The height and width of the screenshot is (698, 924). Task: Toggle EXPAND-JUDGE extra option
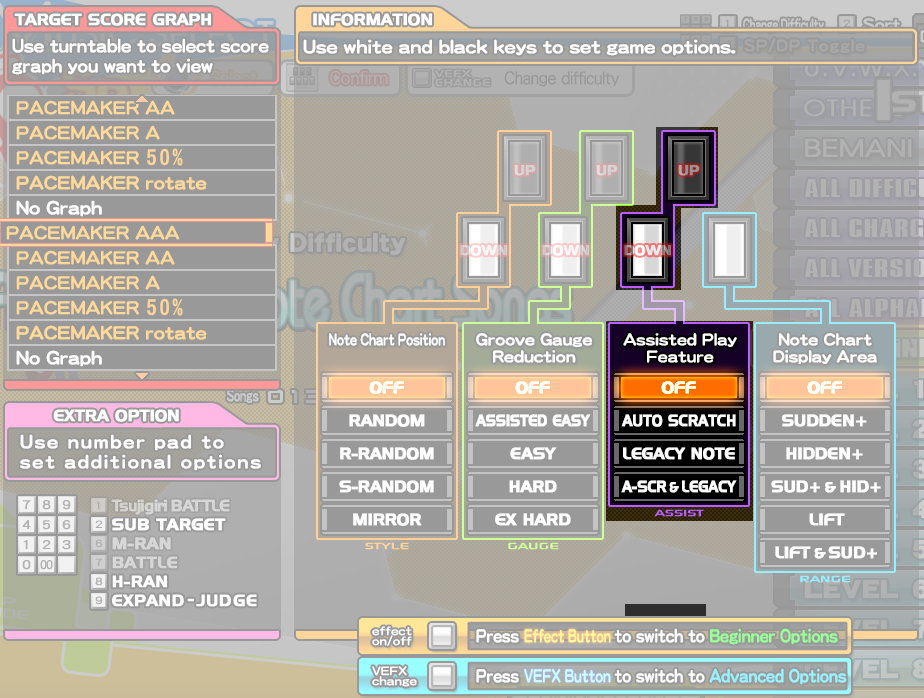175,600
